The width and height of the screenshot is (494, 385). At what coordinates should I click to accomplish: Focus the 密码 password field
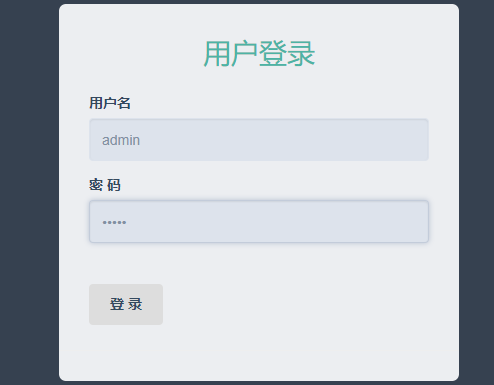(259, 221)
